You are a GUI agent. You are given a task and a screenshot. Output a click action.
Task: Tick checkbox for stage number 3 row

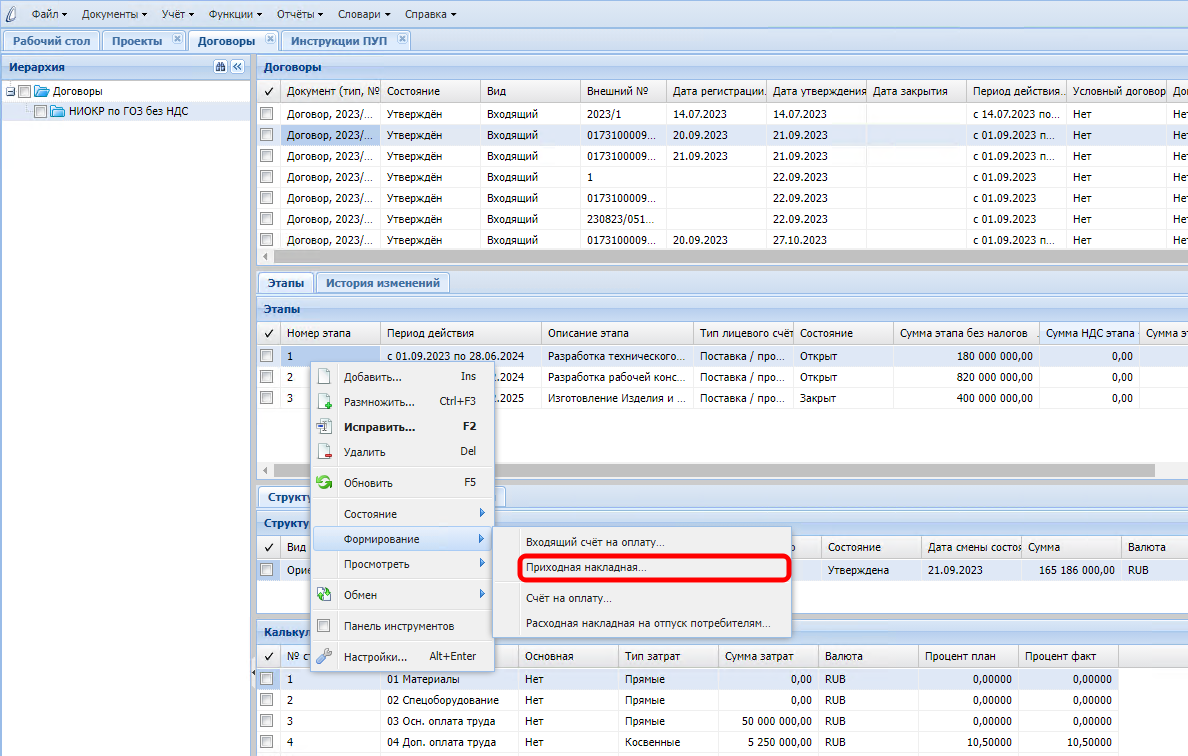tap(267, 398)
